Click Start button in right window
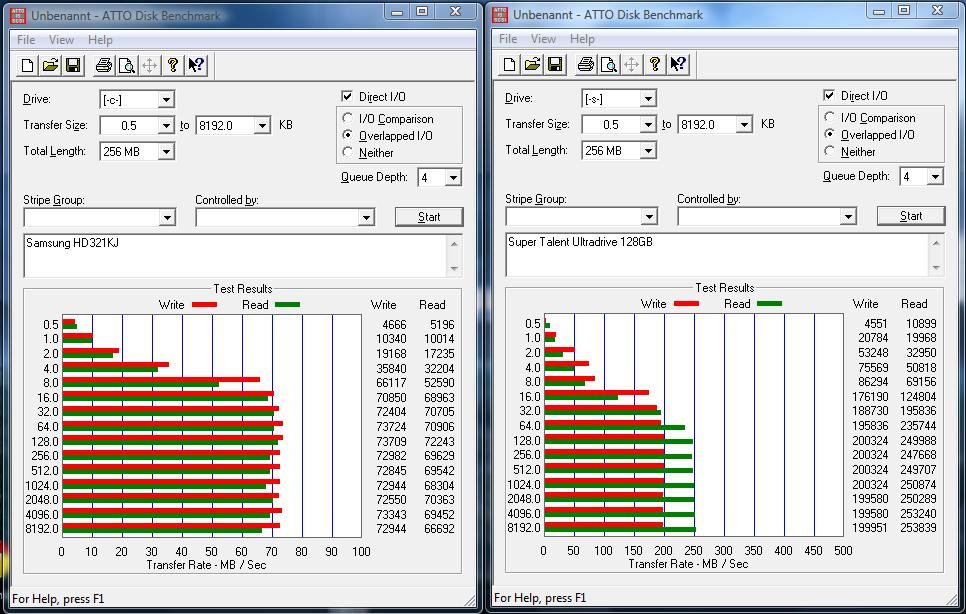 (911, 216)
